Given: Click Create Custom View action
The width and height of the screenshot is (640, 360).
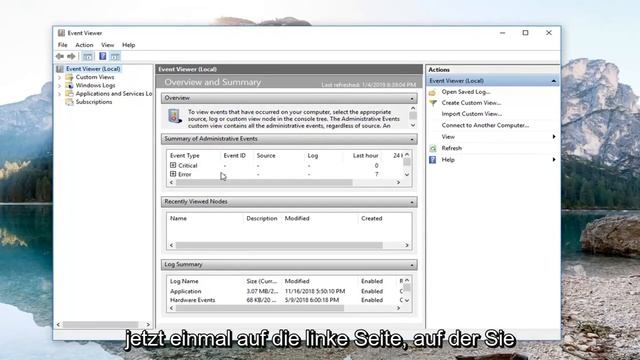Looking at the screenshot, I should (471, 103).
